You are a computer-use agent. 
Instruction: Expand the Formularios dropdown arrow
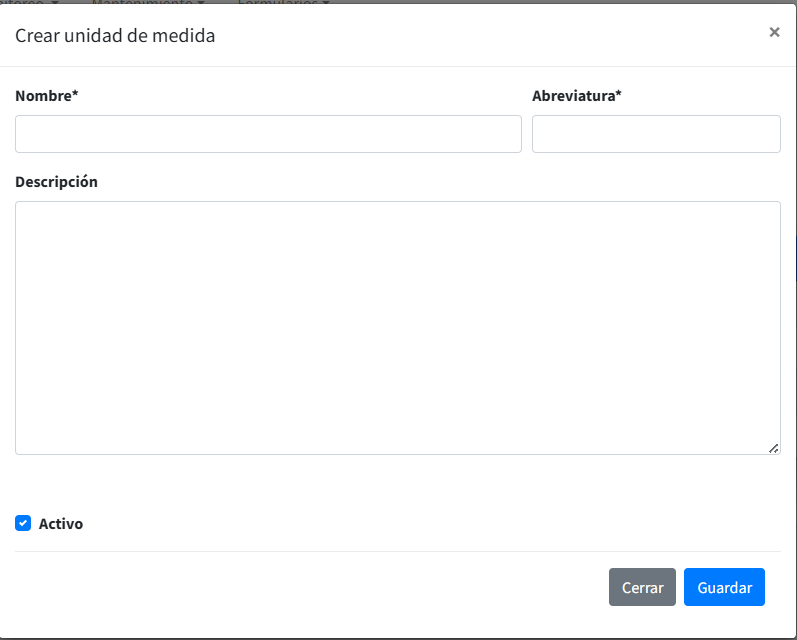[x=326, y=3]
